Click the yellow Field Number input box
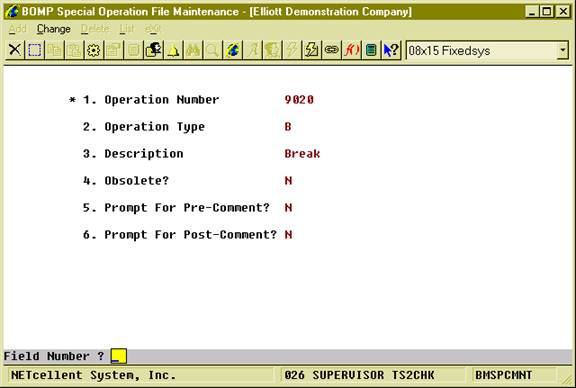Viewport: 576px width, 388px height. [x=119, y=356]
